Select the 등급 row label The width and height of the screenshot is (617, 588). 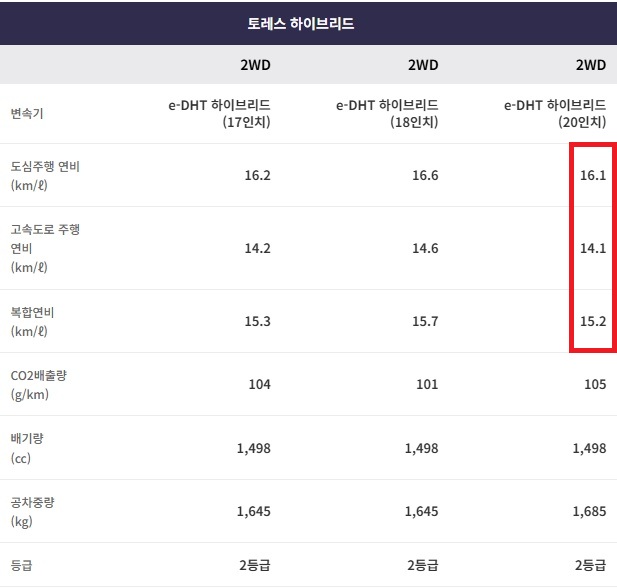tap(21, 565)
